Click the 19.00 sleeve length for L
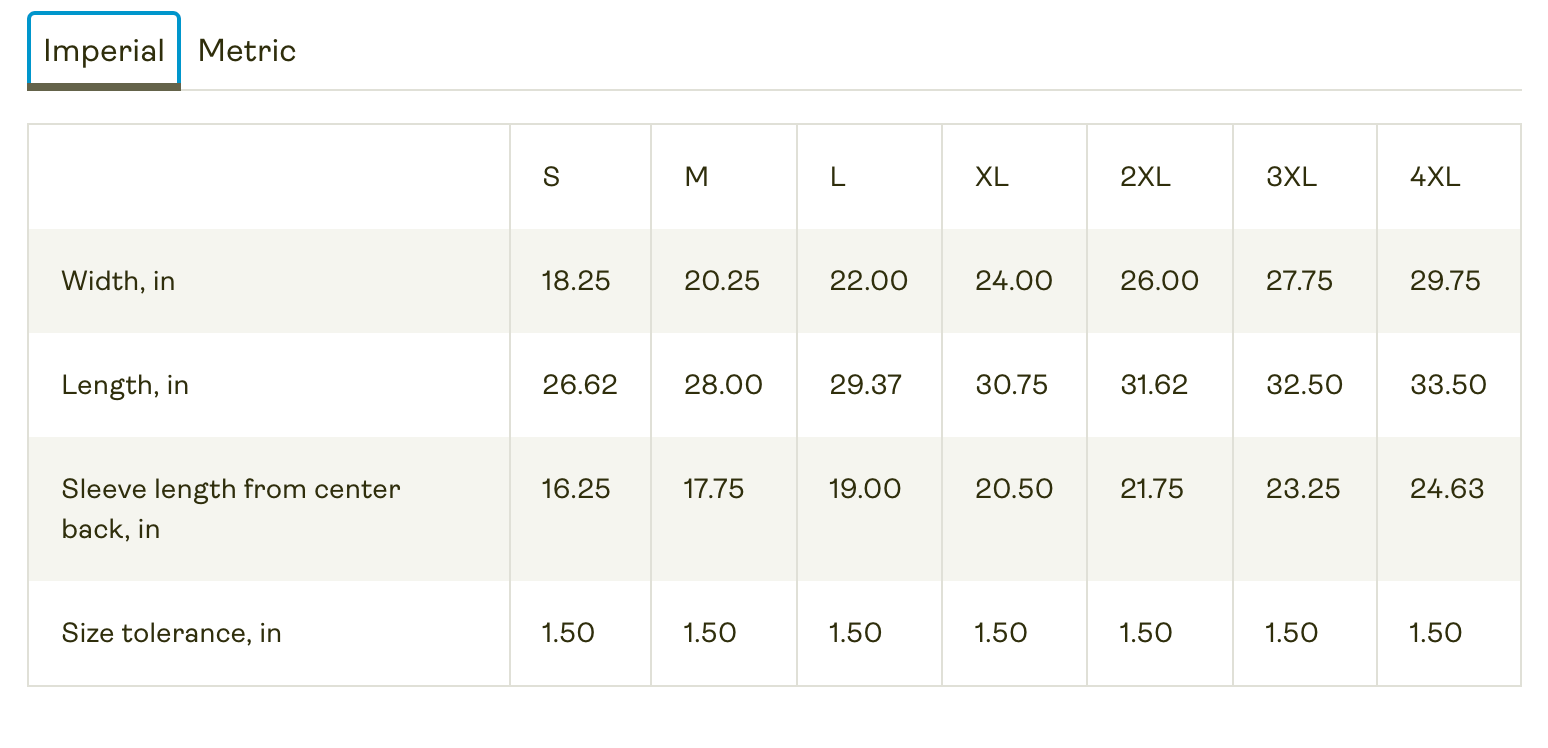Screen dimensions: 1548x748 pos(865,489)
